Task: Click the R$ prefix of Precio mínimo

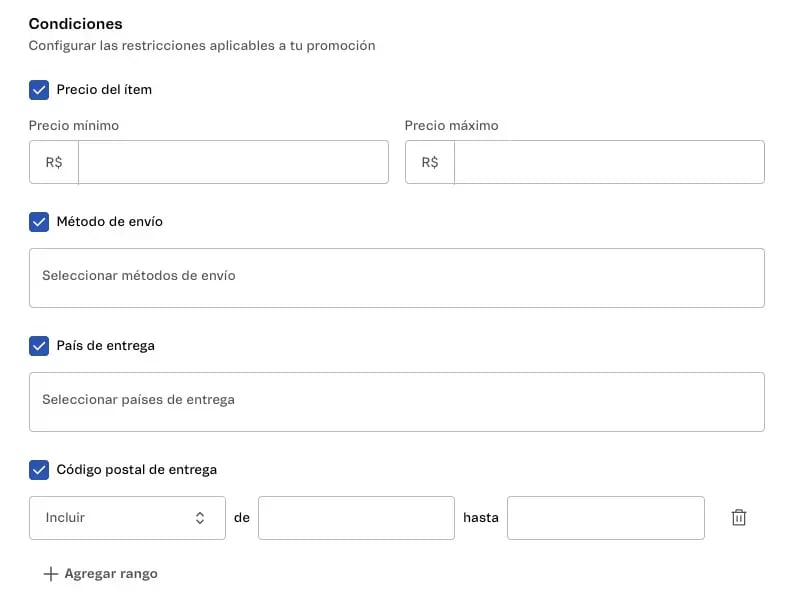Action: tap(54, 162)
